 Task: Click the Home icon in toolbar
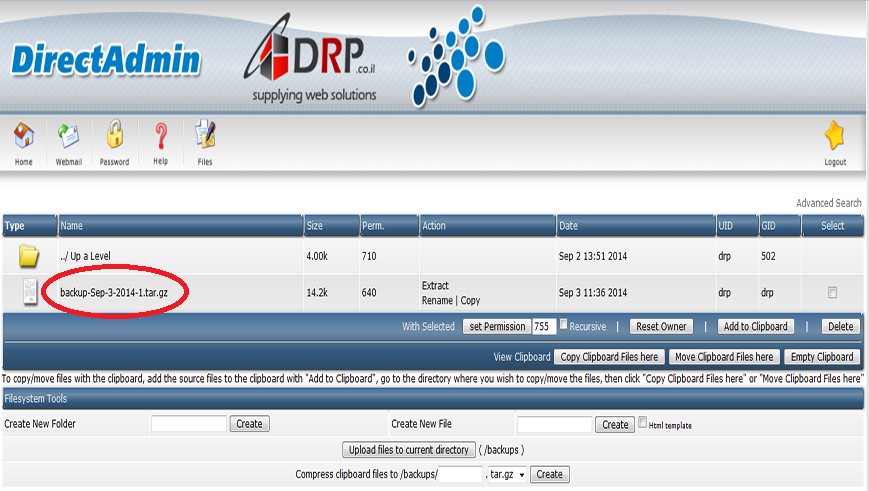click(23, 135)
